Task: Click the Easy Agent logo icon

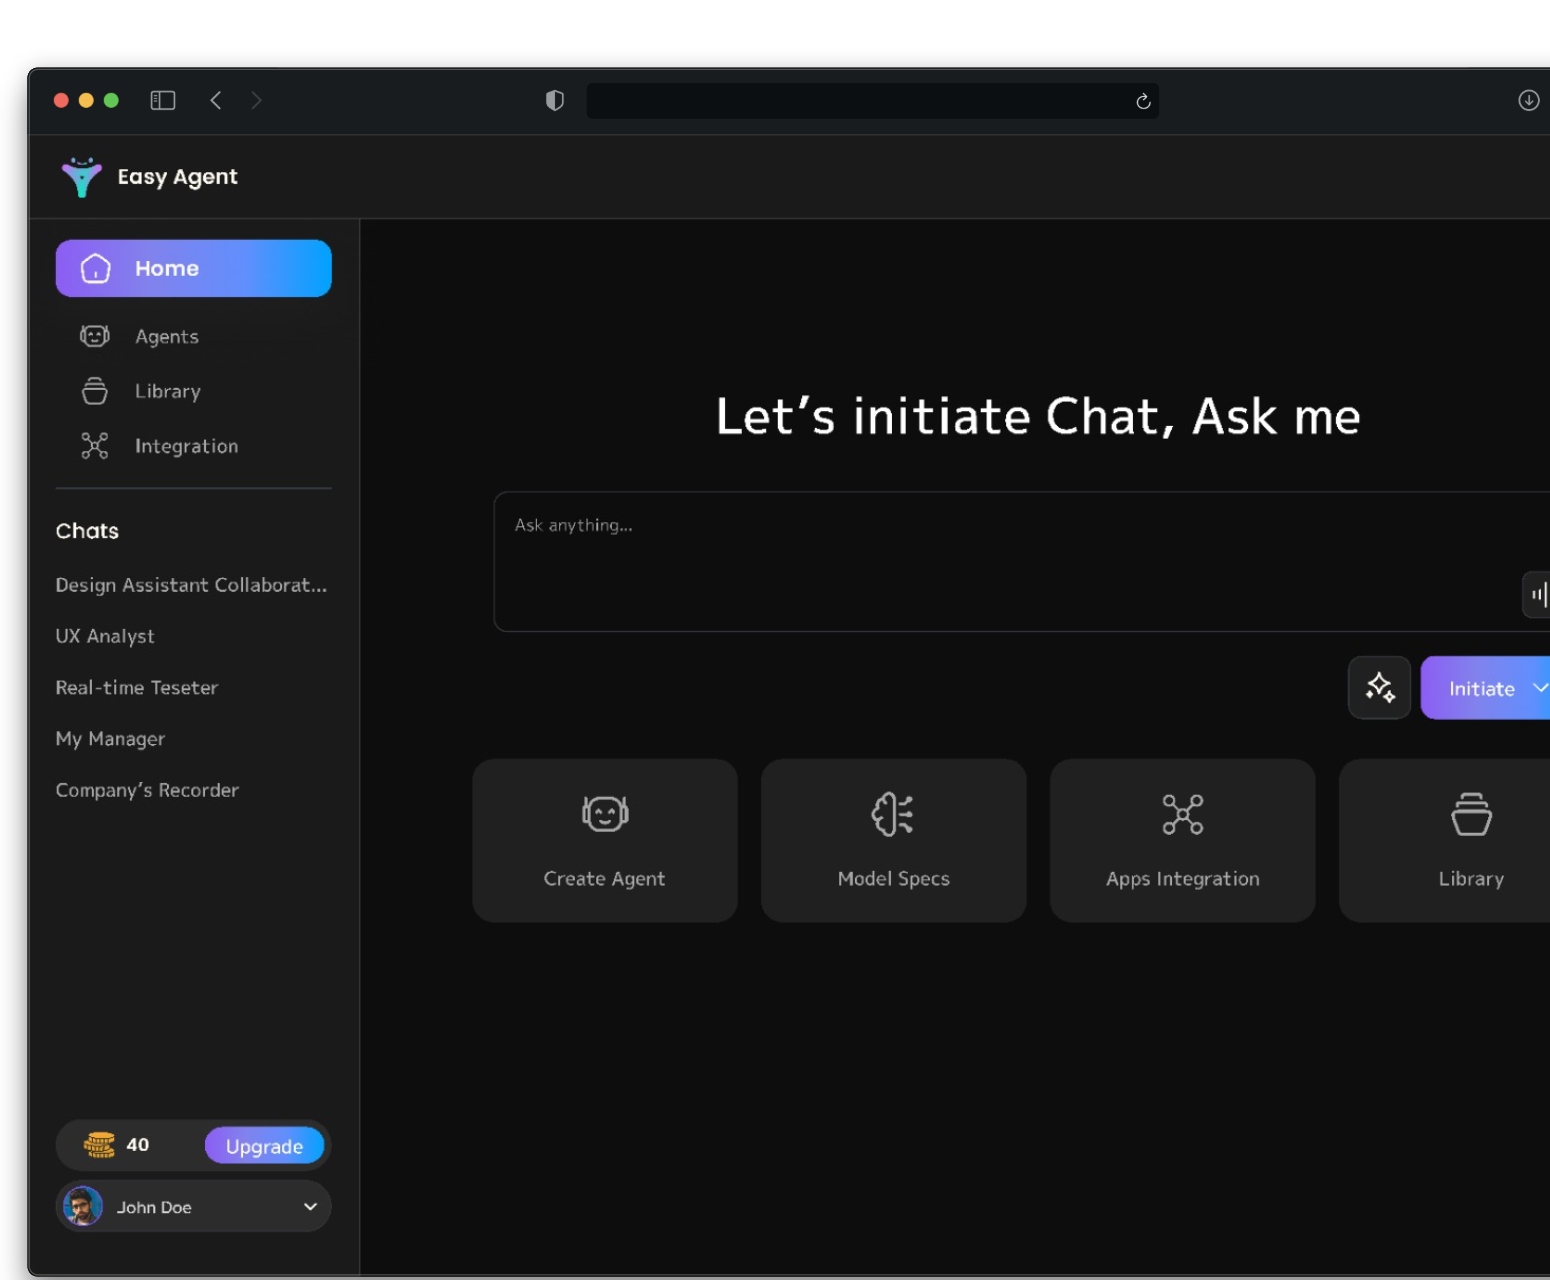Action: pyautogui.click(x=81, y=177)
